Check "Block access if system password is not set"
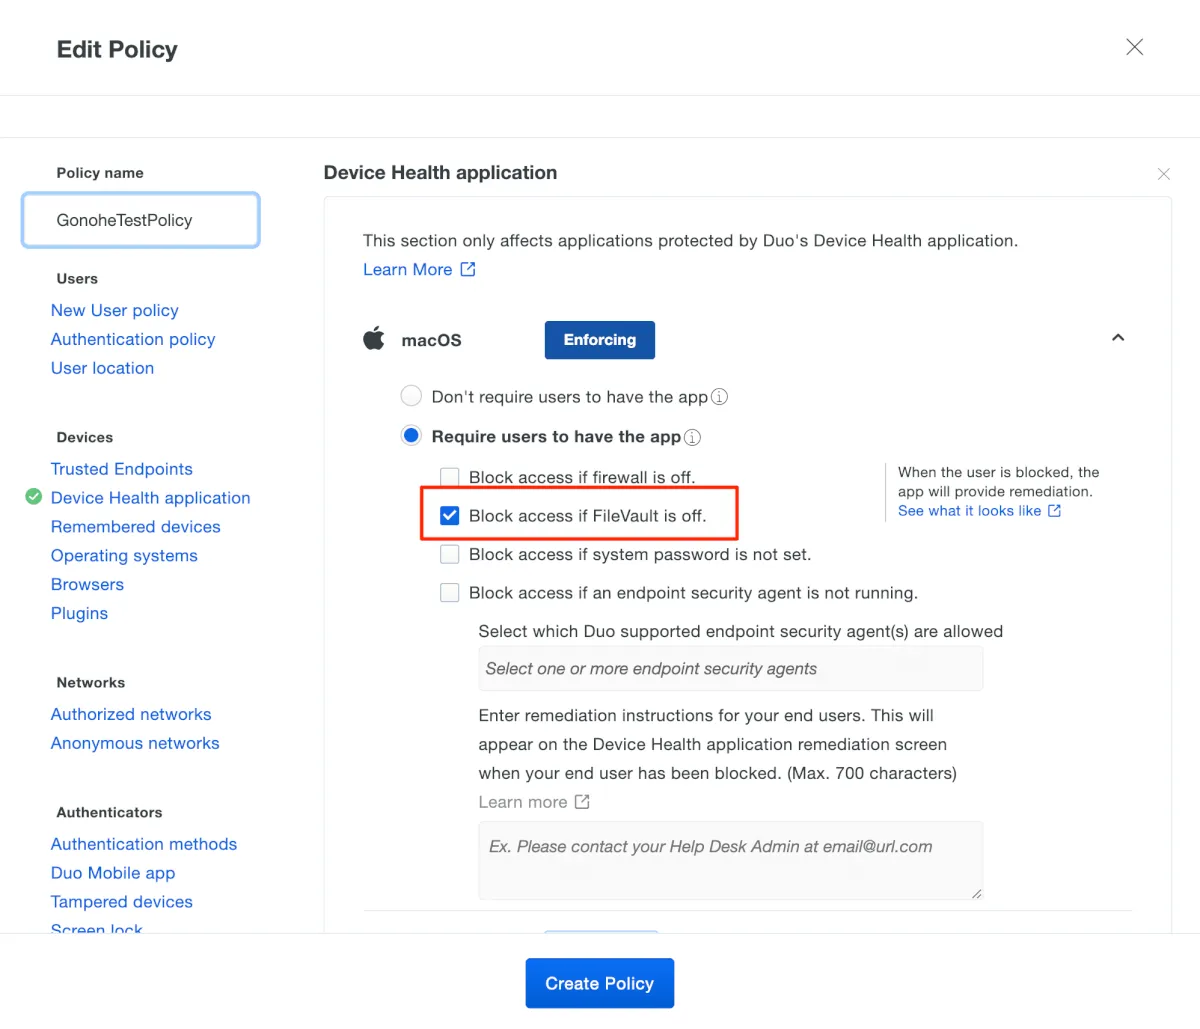This screenshot has width=1200, height=1029. (x=450, y=554)
